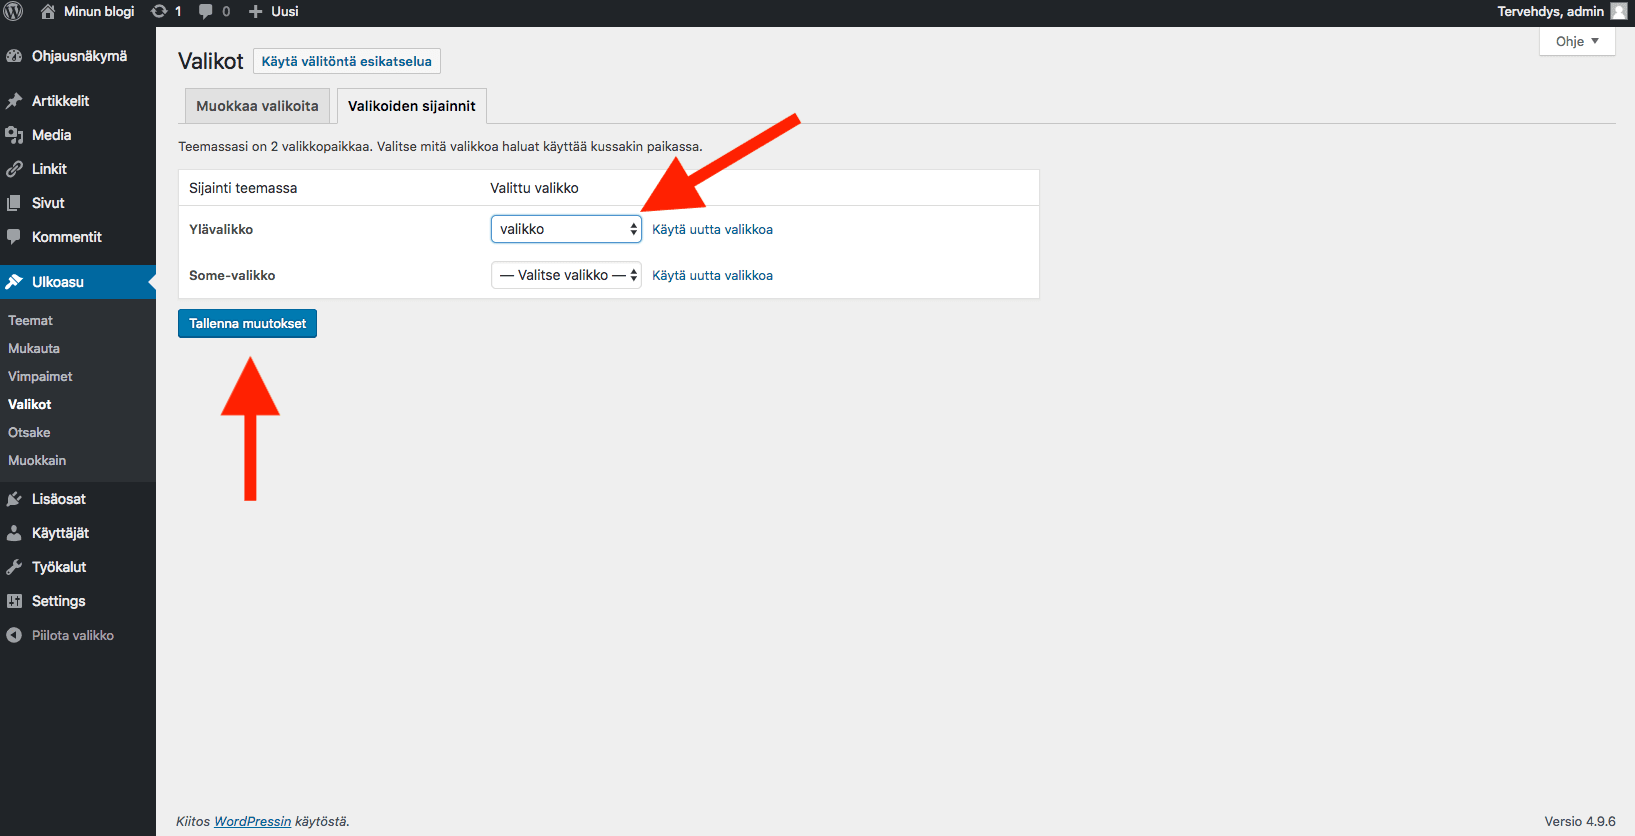The image size is (1635, 836).
Task: Click Tervehdys, admin account menu
Action: tap(1562, 11)
